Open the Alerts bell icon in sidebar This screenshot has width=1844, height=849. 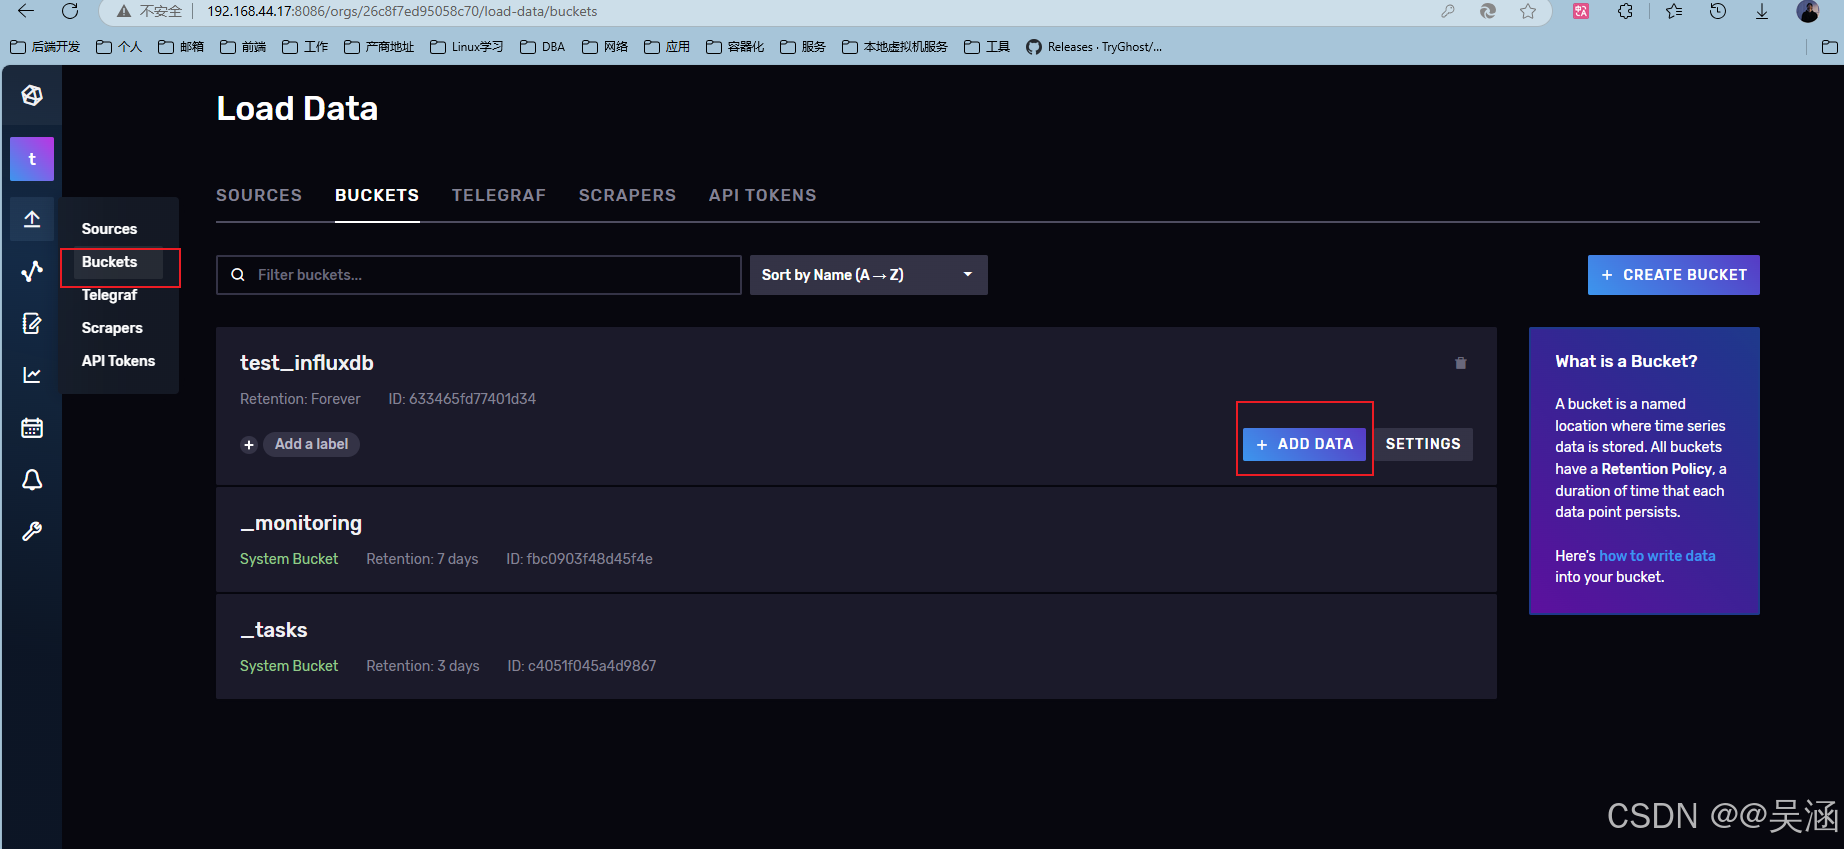(x=32, y=480)
